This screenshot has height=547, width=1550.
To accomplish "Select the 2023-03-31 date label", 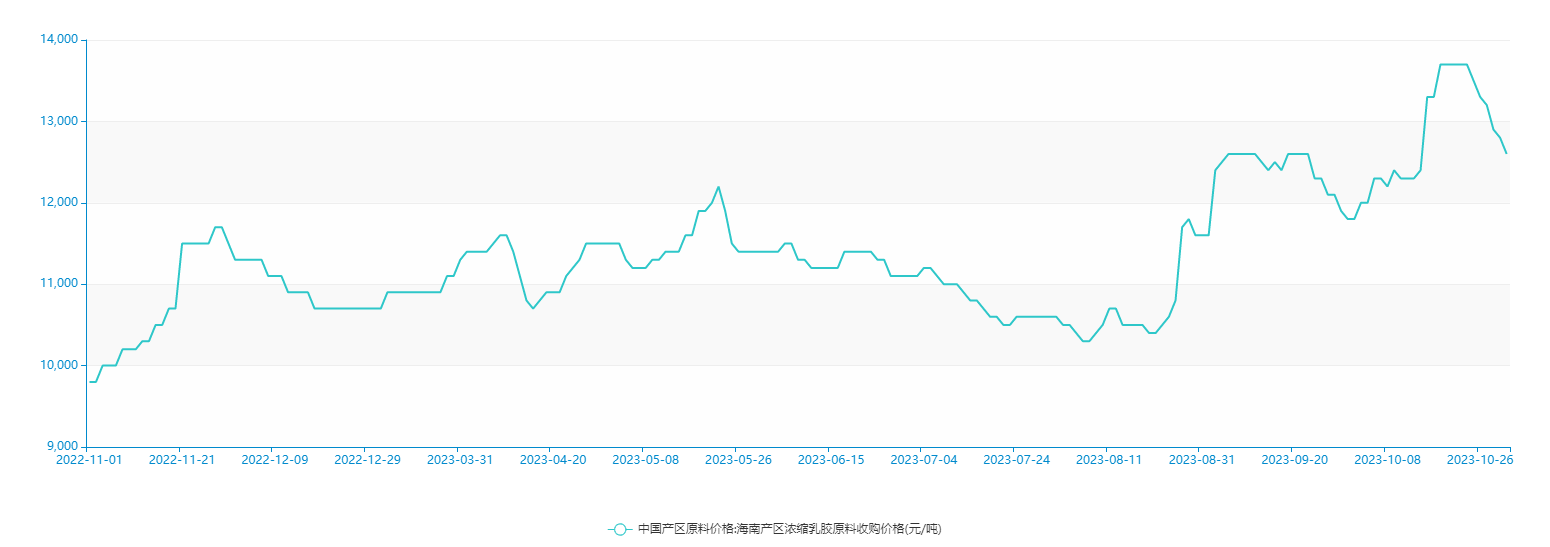I will [460, 460].
